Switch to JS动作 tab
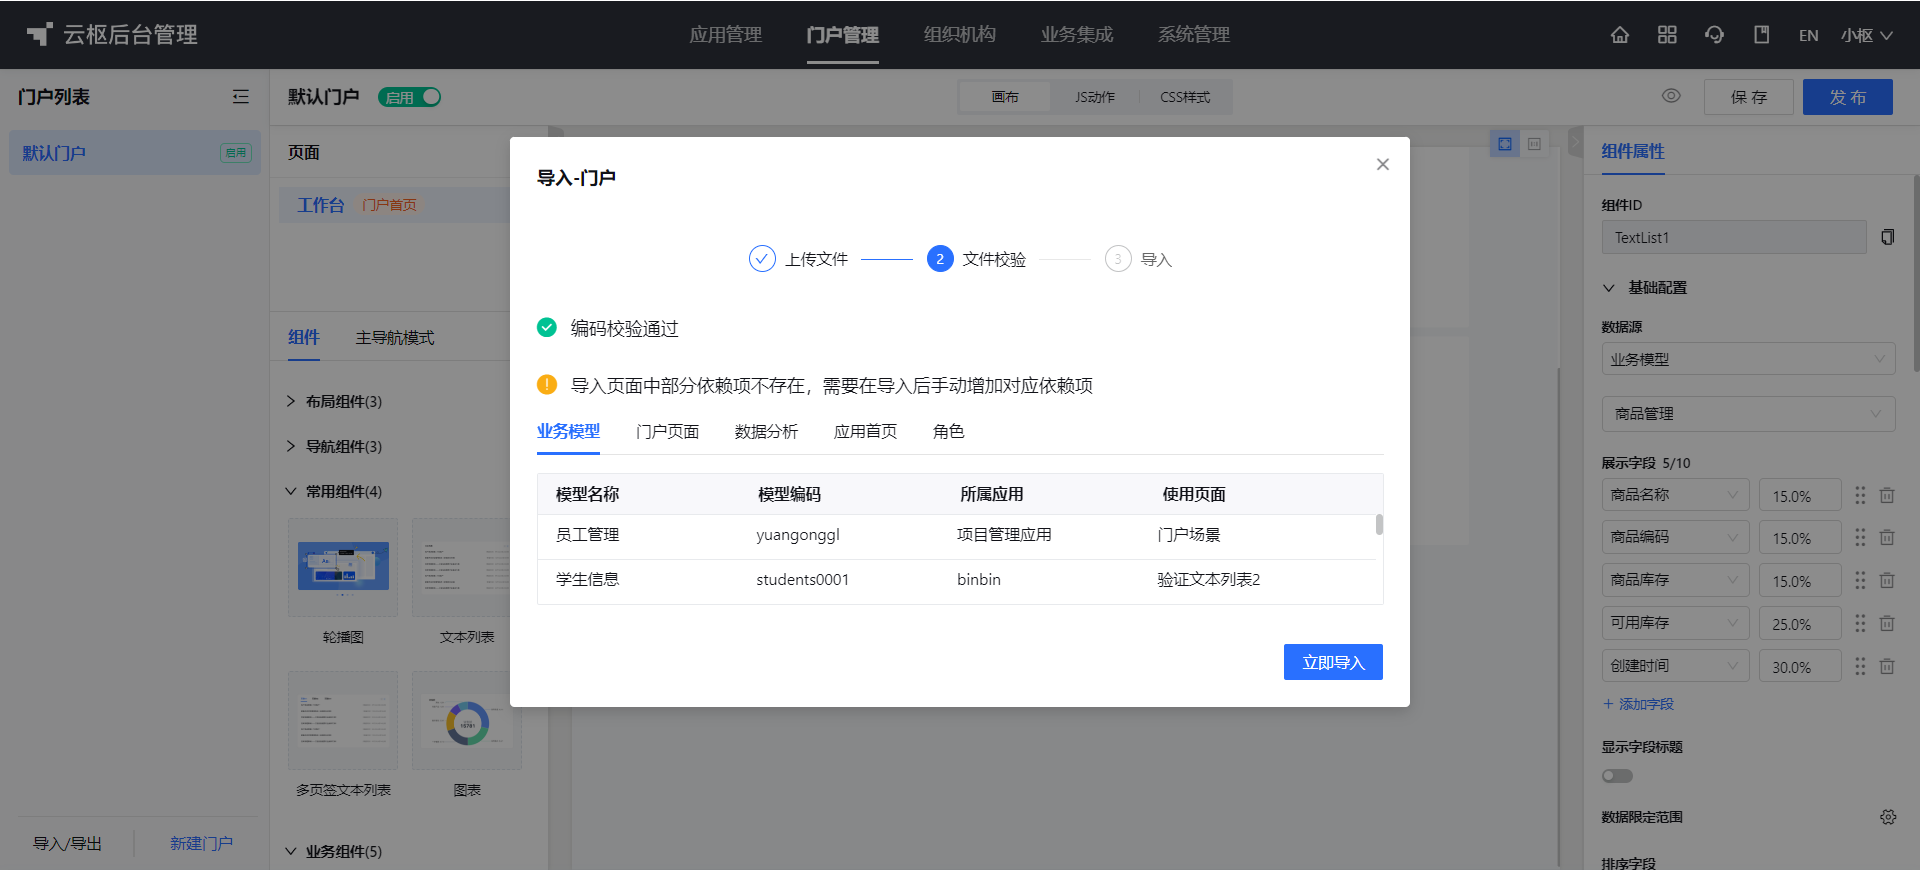 pyautogui.click(x=1095, y=97)
